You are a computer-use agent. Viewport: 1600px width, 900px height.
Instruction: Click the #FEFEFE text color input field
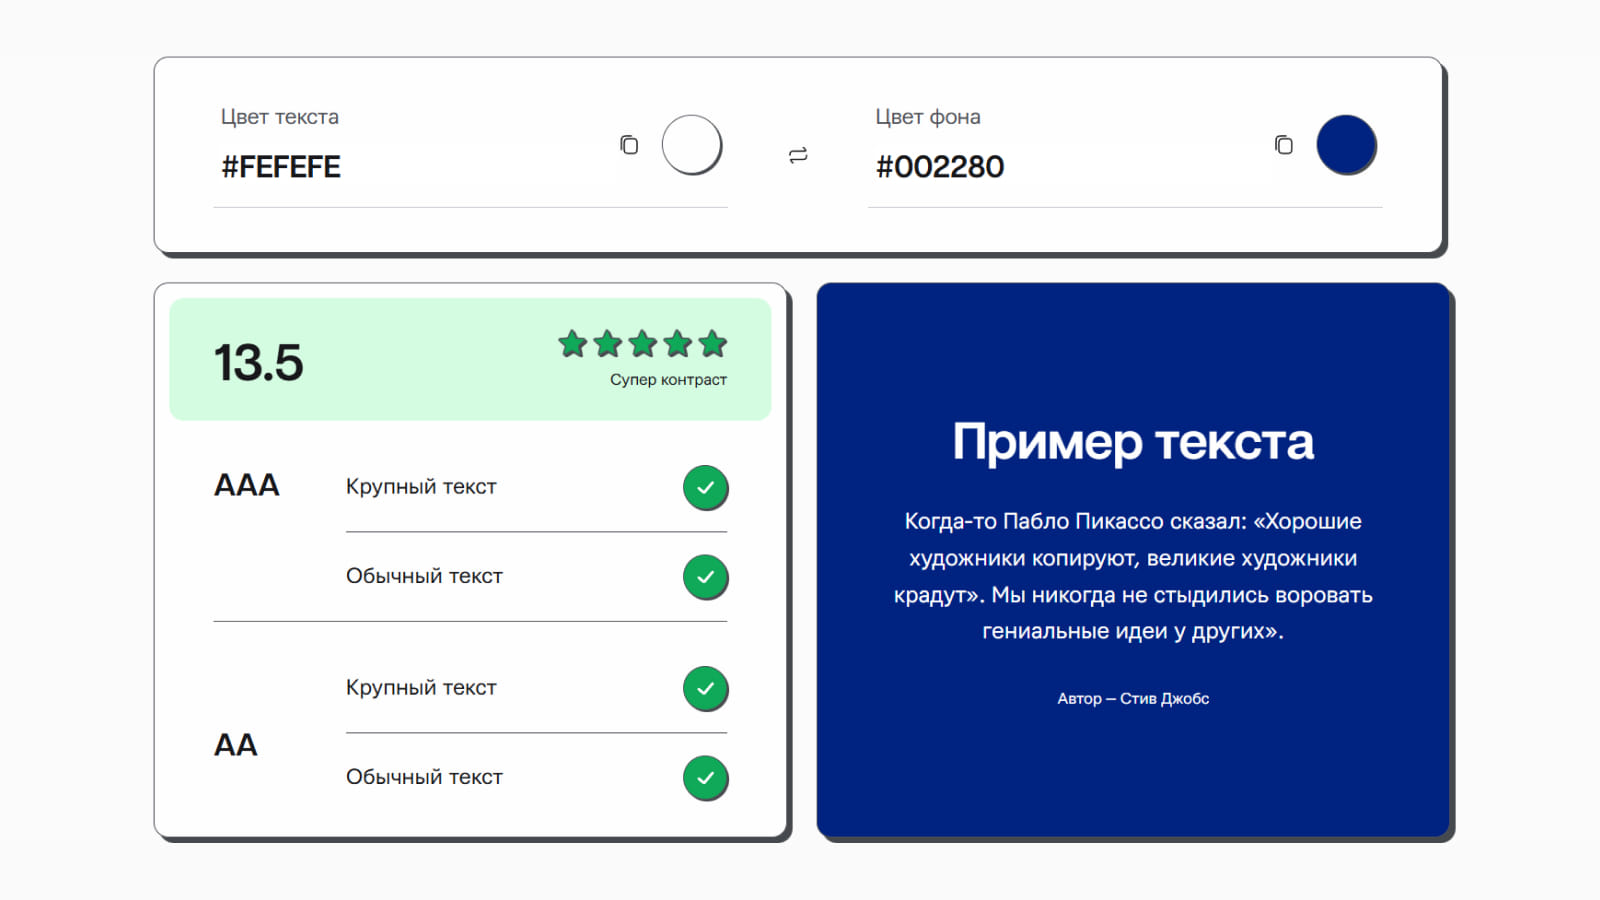pyautogui.click(x=282, y=167)
